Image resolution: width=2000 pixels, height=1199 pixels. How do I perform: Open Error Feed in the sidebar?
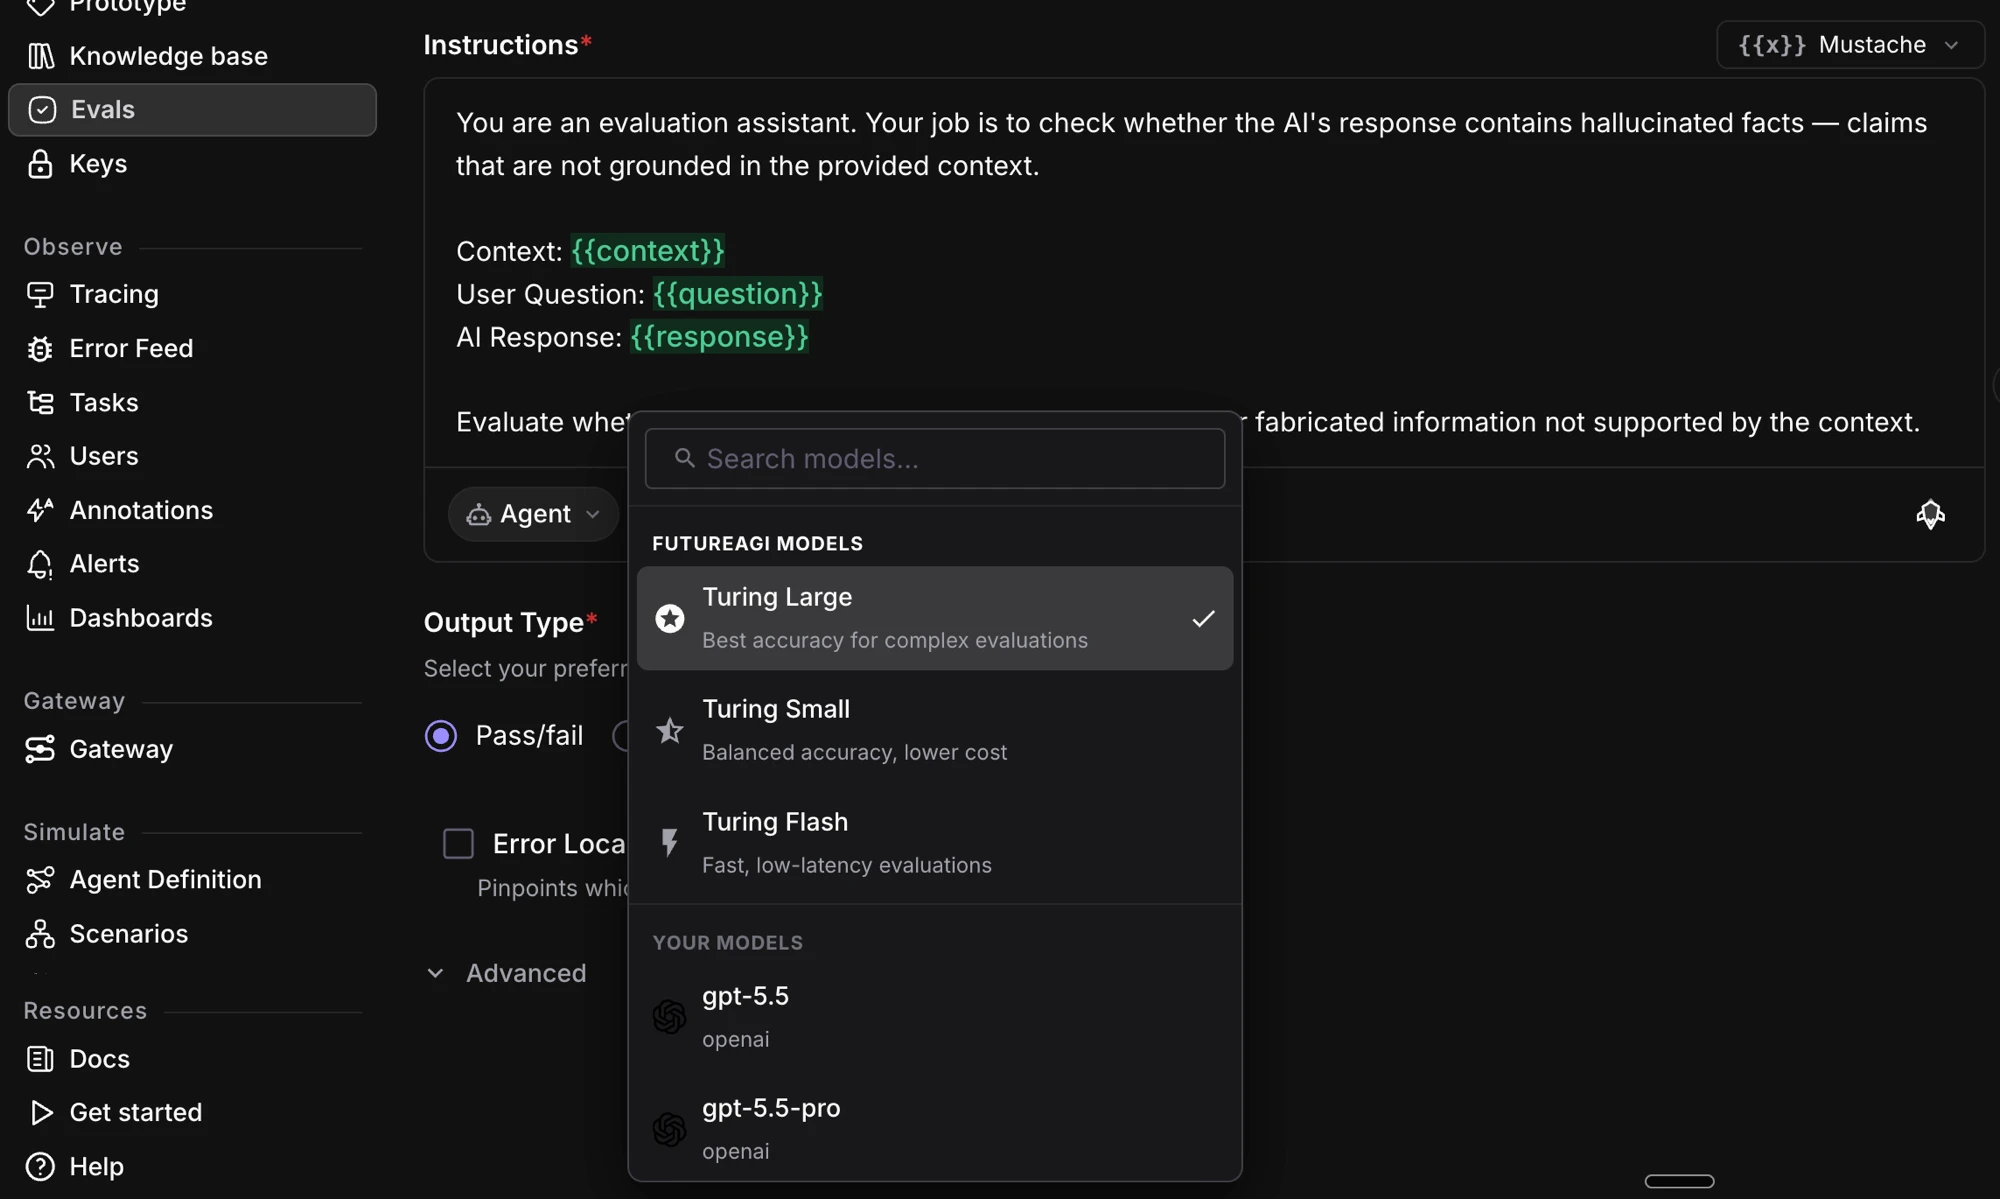(192, 348)
